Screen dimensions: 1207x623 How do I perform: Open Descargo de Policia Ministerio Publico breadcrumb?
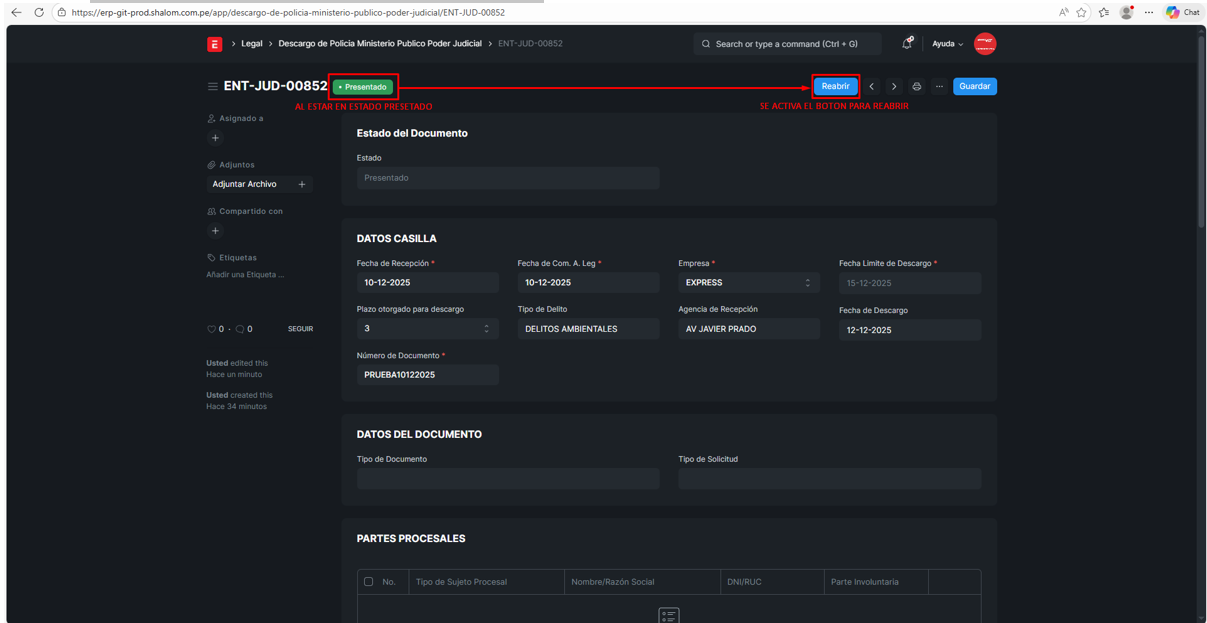379,44
